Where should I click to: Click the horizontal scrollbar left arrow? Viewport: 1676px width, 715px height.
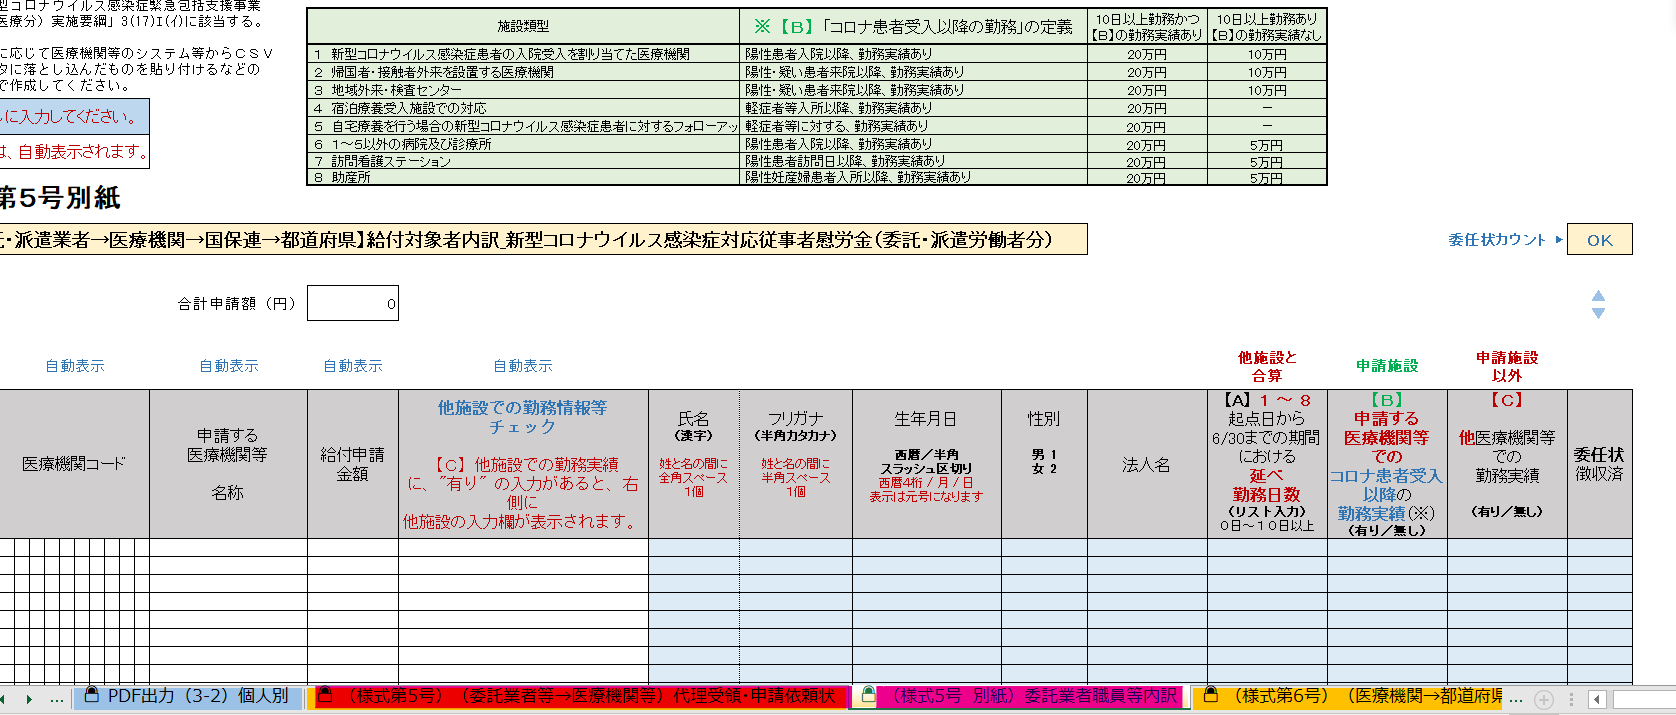coord(1596,699)
